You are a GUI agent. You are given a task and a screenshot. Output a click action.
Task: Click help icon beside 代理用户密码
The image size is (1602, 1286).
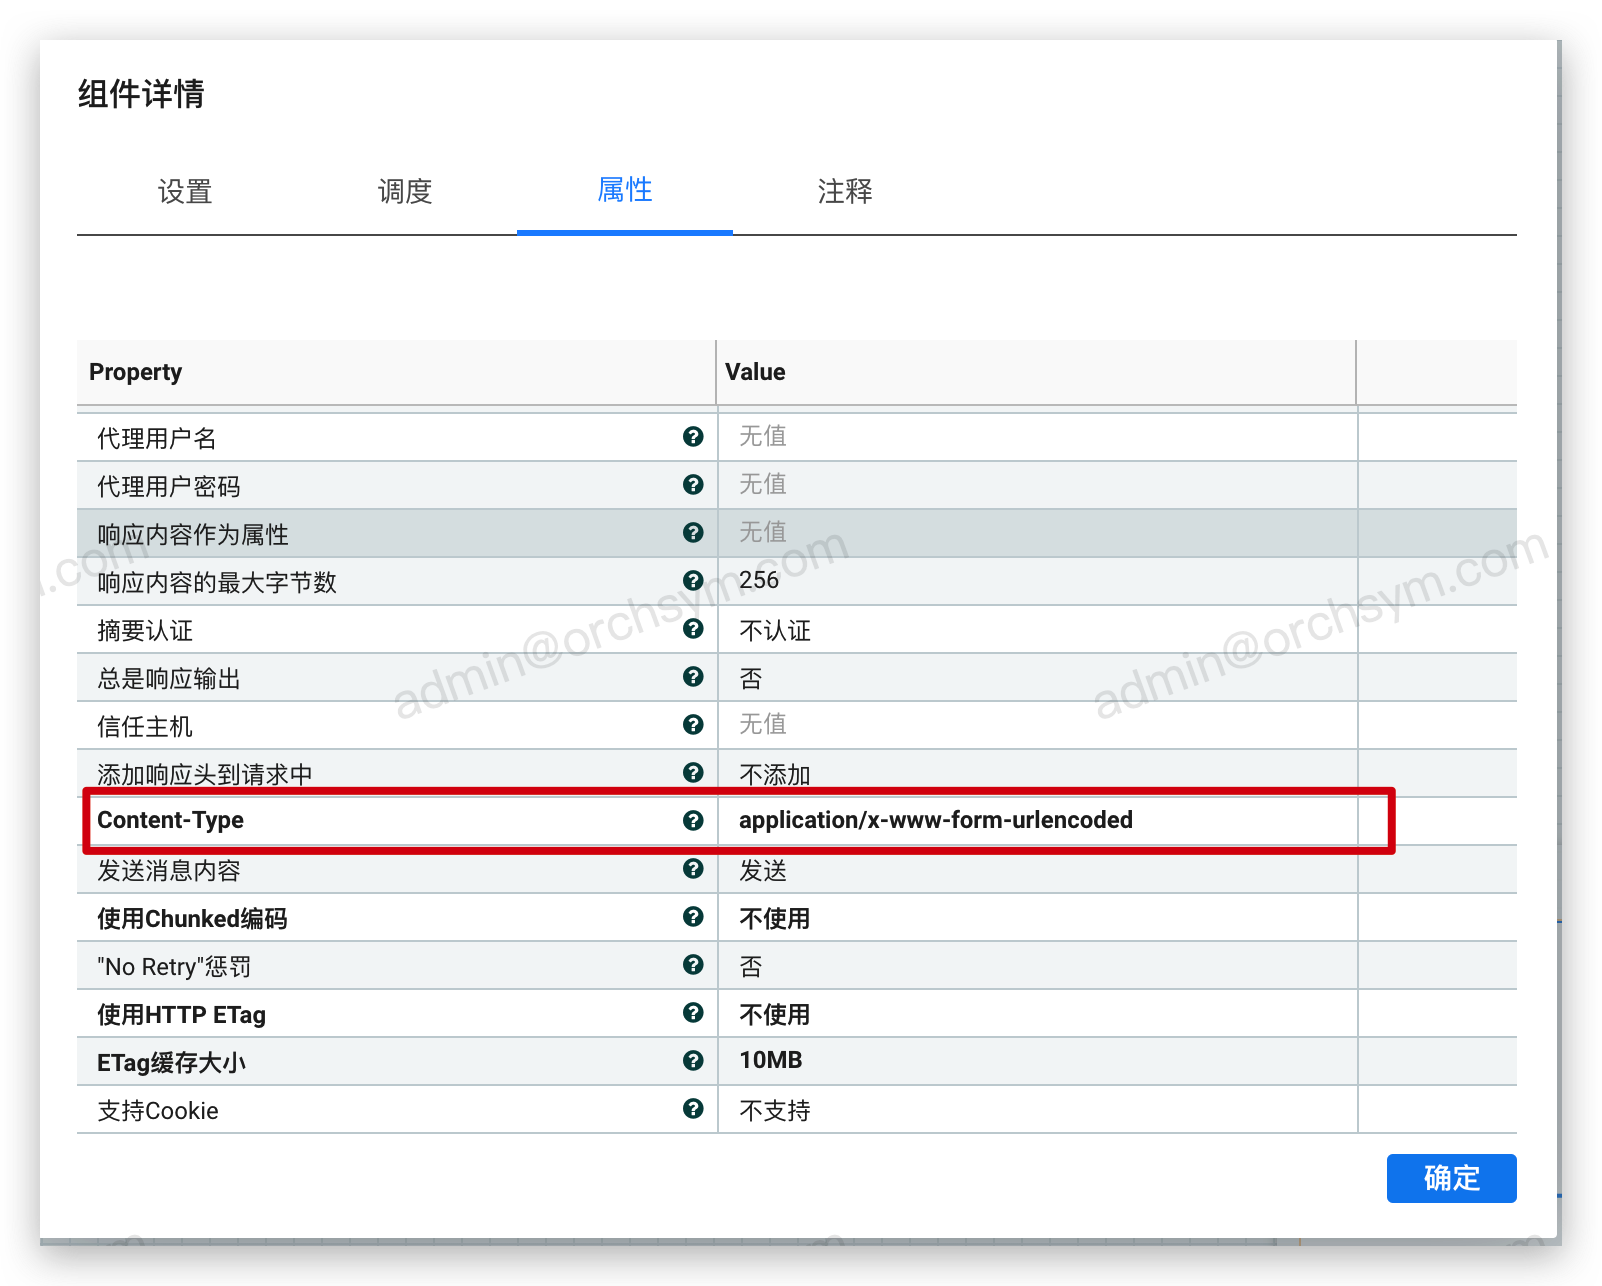tap(693, 484)
